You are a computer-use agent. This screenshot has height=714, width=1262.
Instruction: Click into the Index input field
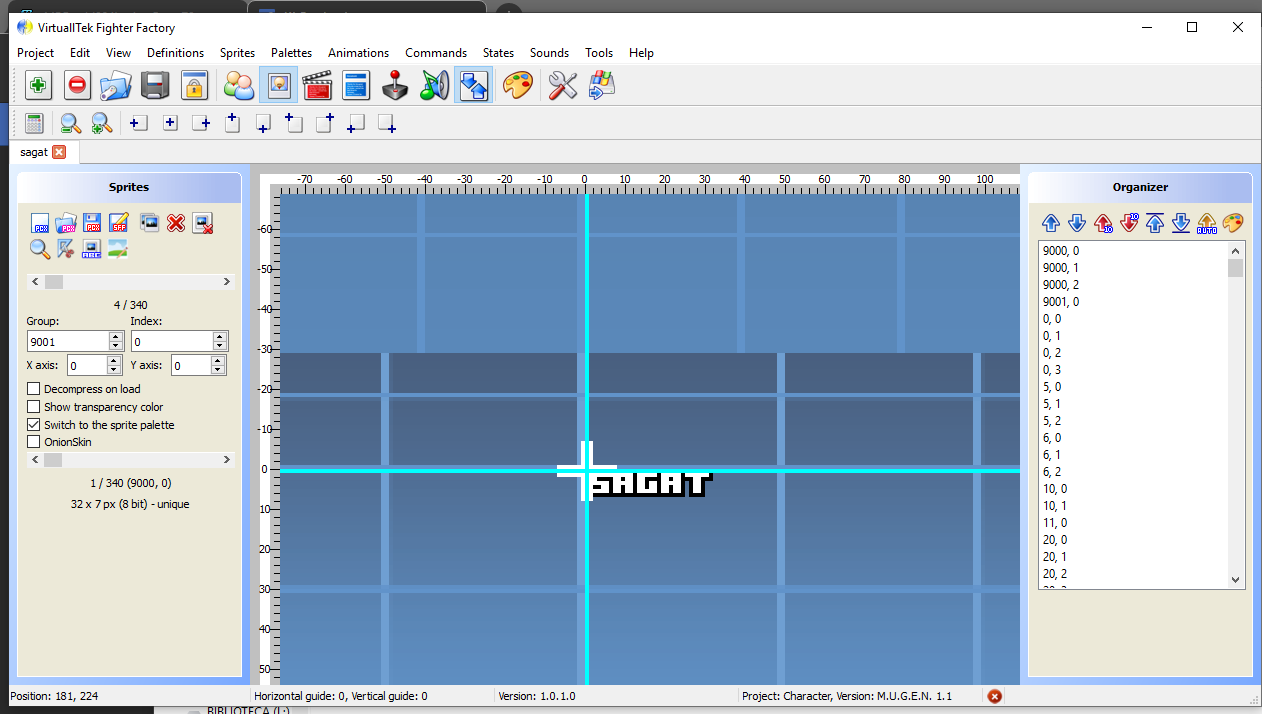pyautogui.click(x=172, y=342)
